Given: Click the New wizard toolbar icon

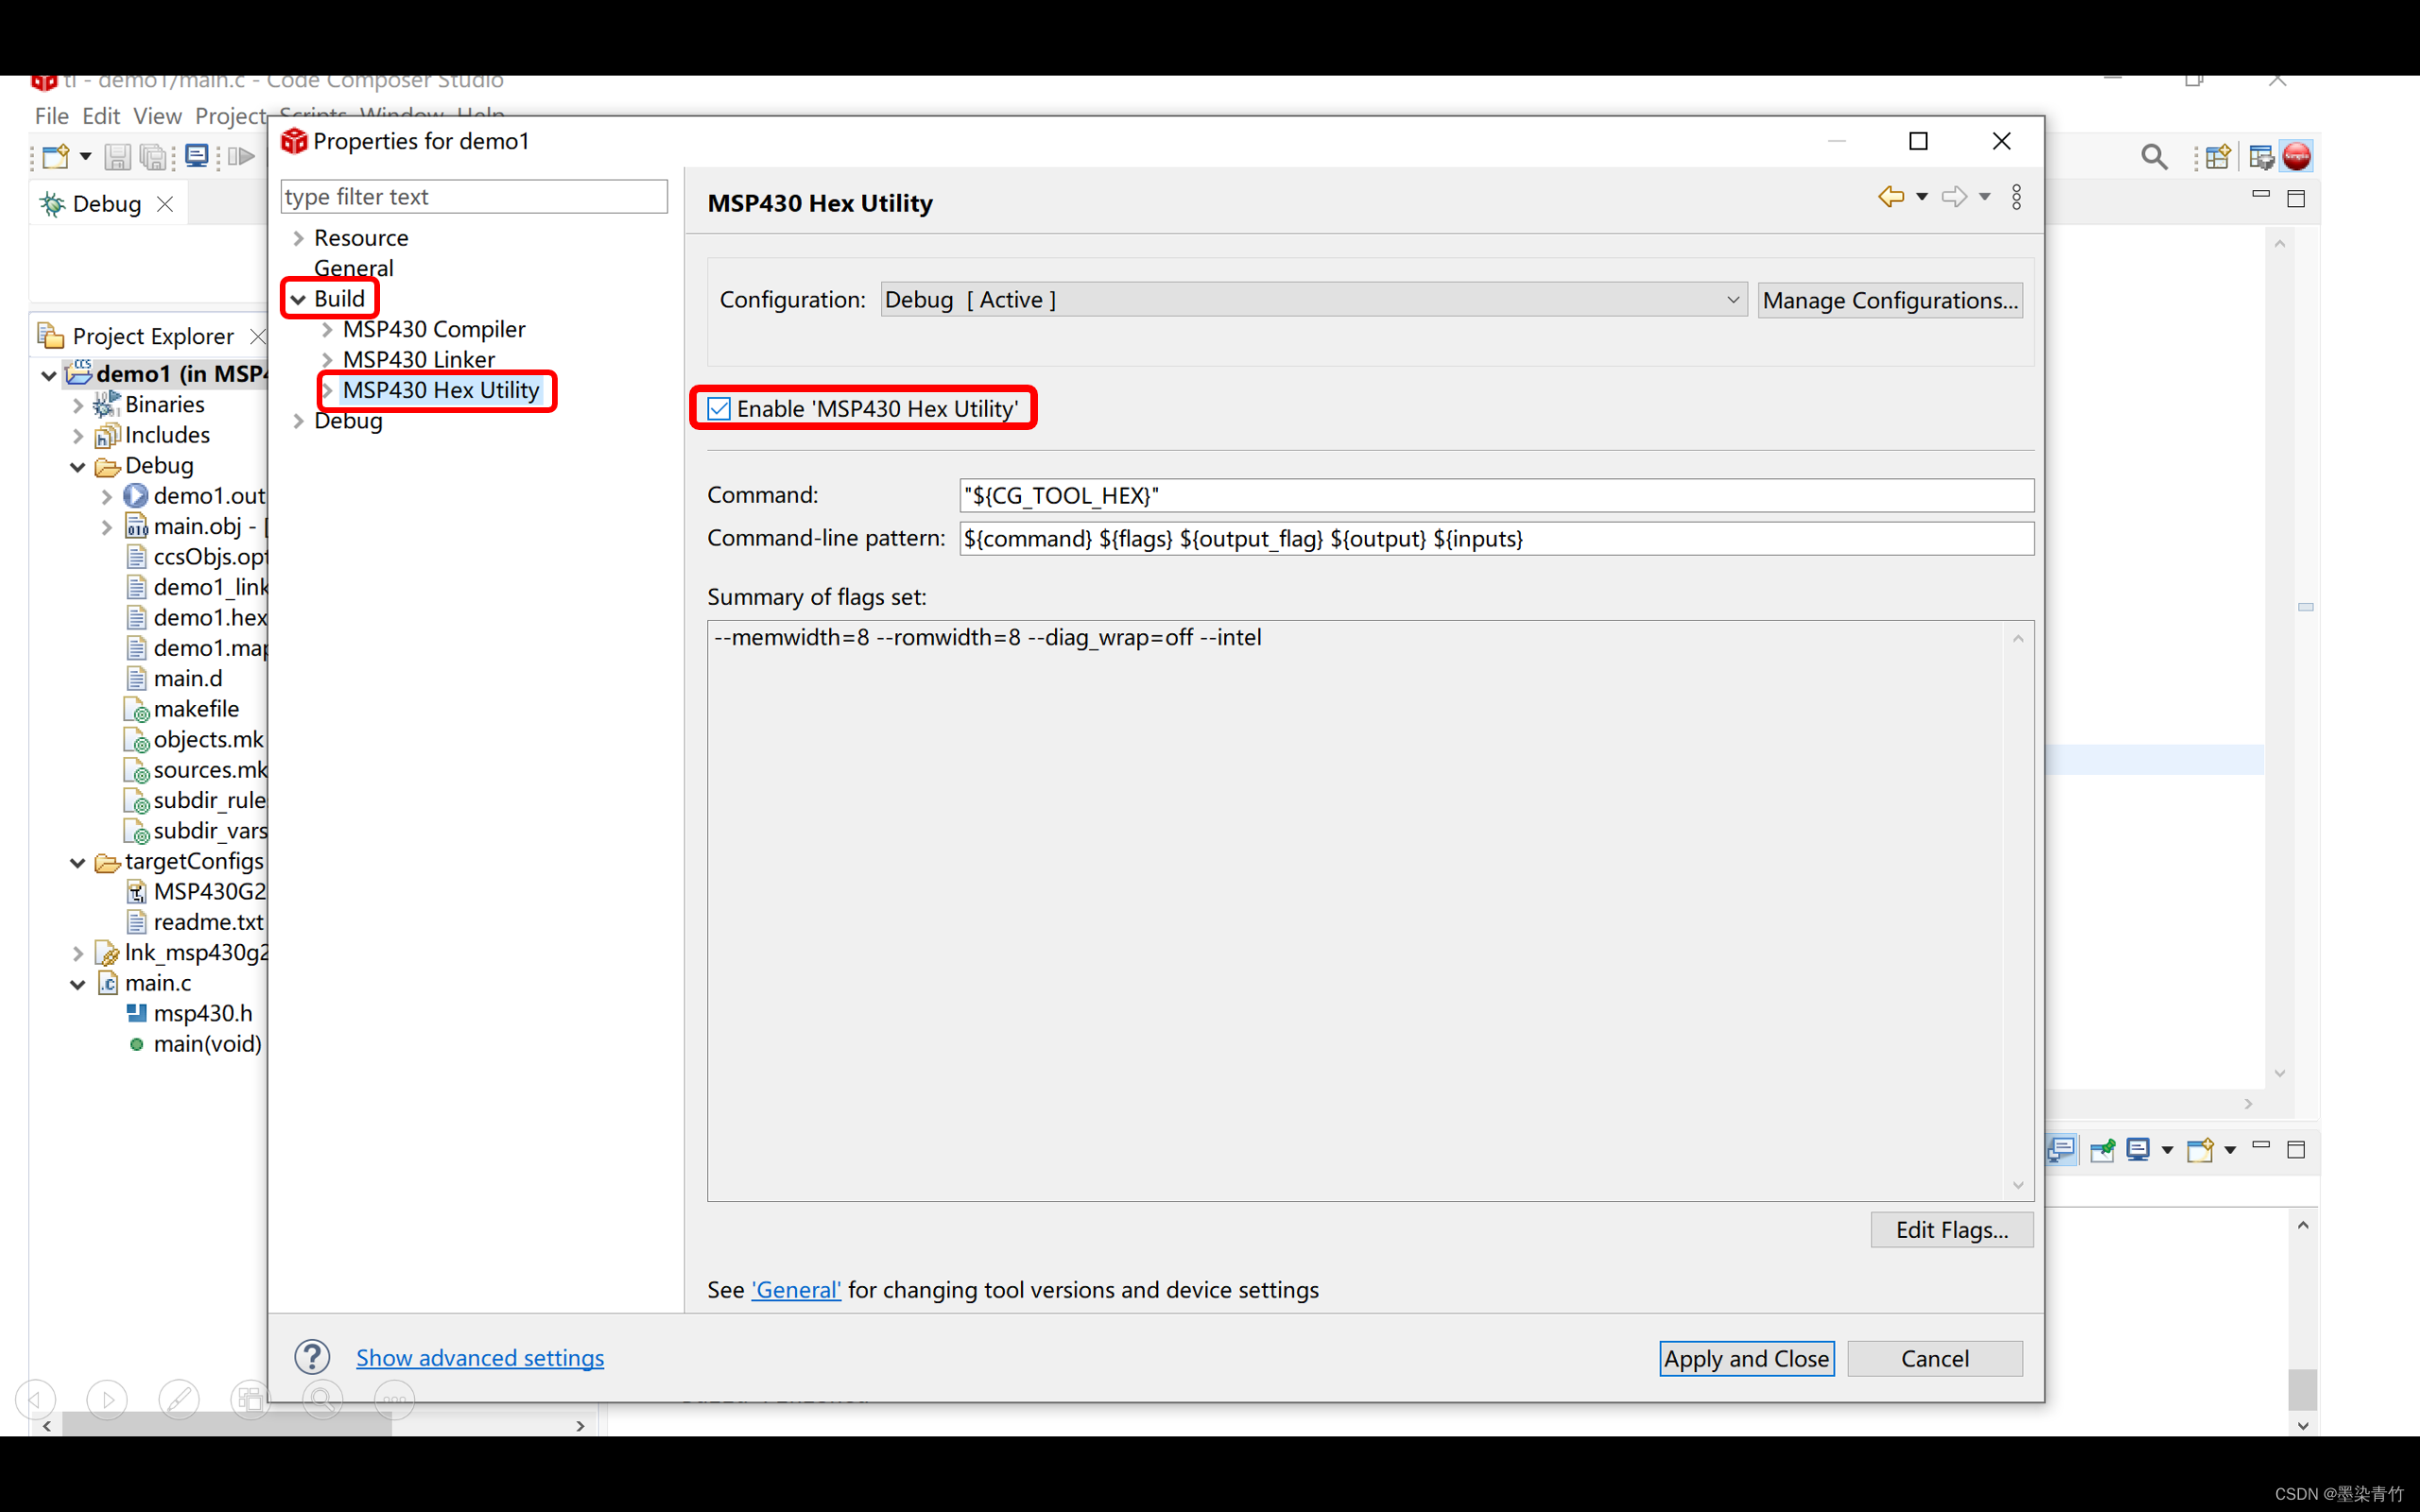Looking at the screenshot, I should point(56,157).
